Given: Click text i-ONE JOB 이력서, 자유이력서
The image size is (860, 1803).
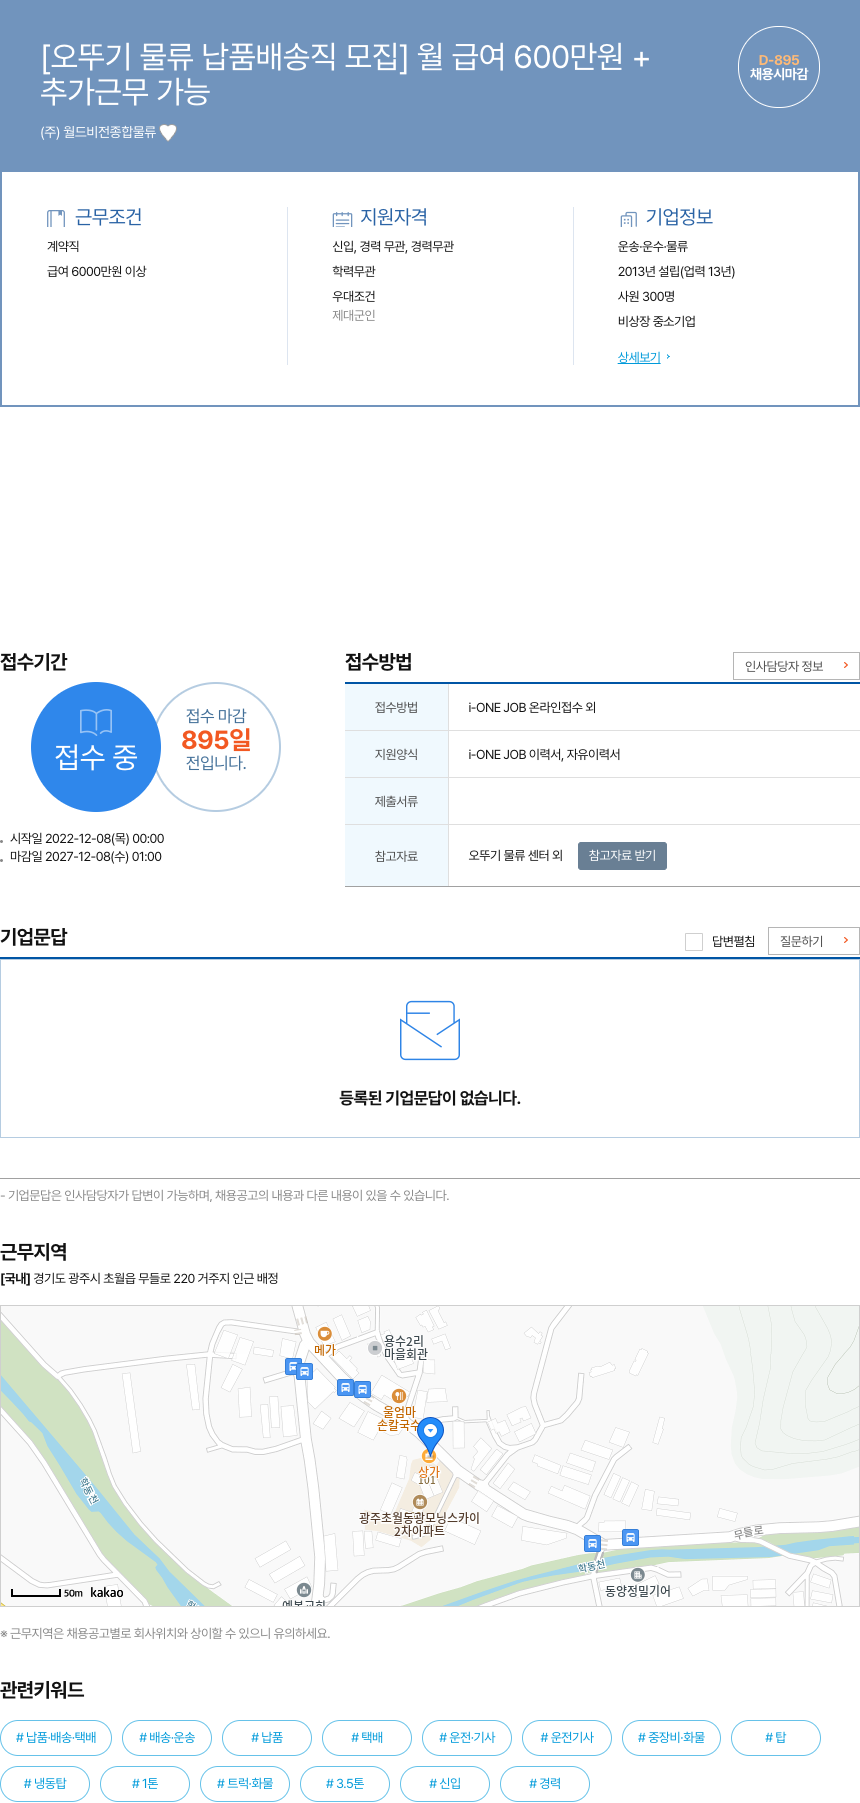Looking at the screenshot, I should tap(544, 754).
